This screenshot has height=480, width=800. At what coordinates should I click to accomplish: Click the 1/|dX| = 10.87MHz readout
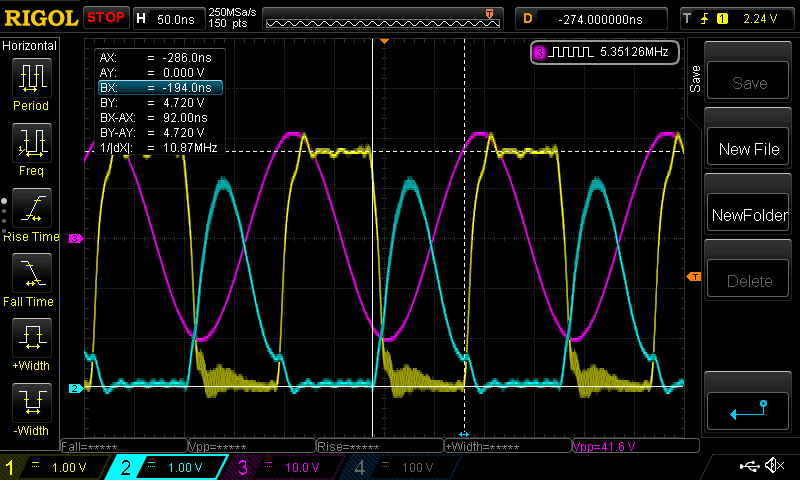click(x=160, y=148)
